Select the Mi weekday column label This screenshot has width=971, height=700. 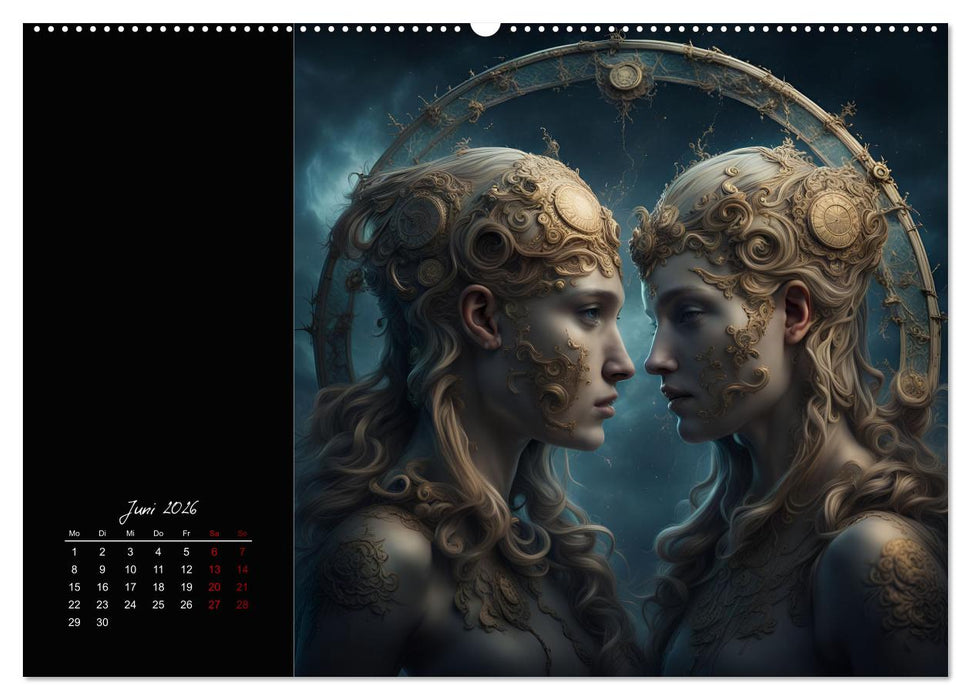coord(131,533)
